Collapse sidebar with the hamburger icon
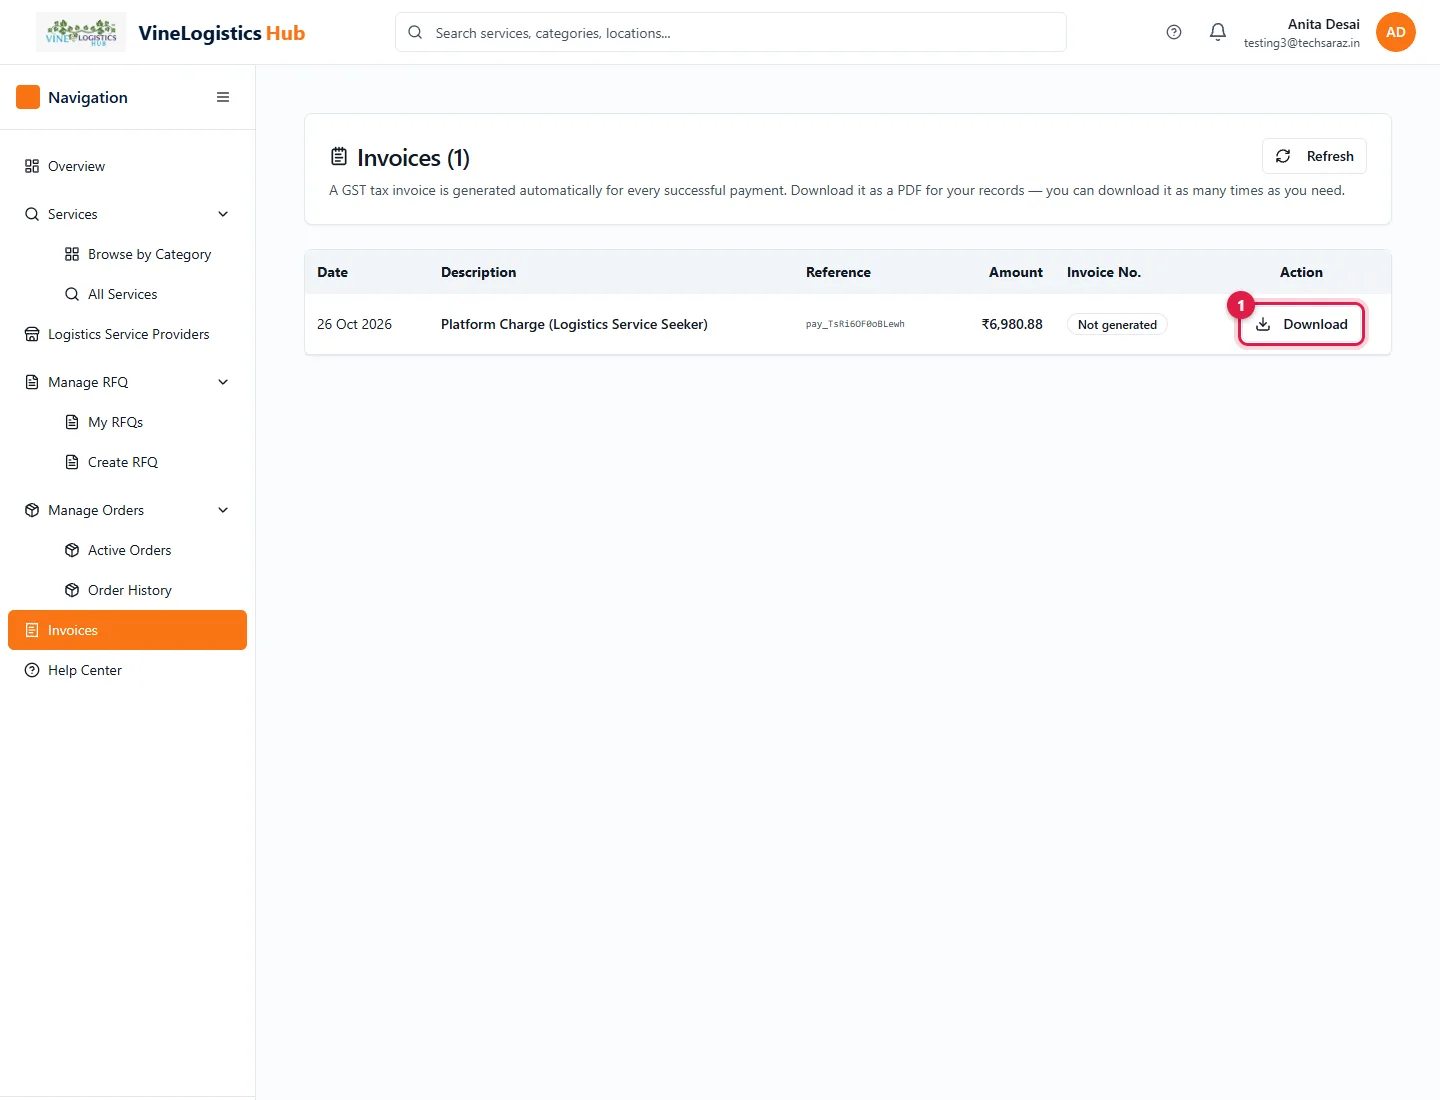The image size is (1440, 1100). (223, 97)
